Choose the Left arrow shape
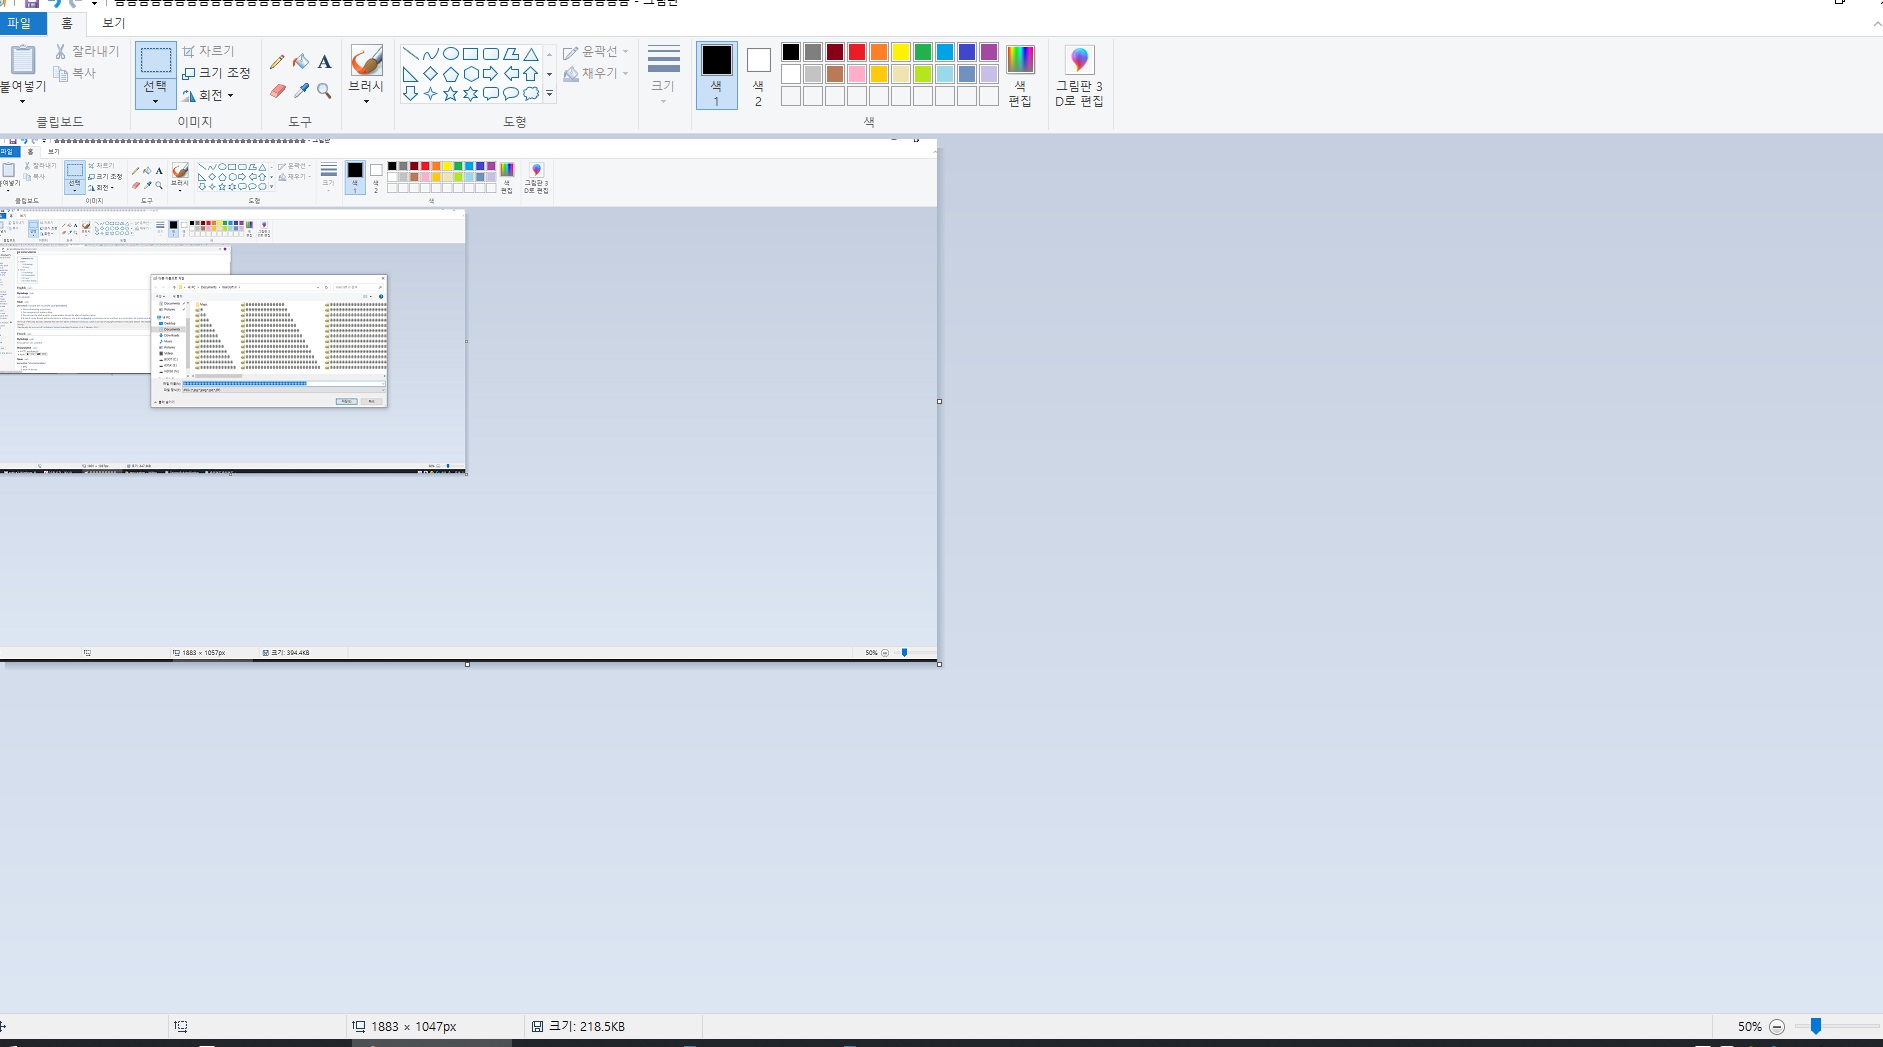1883x1047 pixels. point(510,74)
